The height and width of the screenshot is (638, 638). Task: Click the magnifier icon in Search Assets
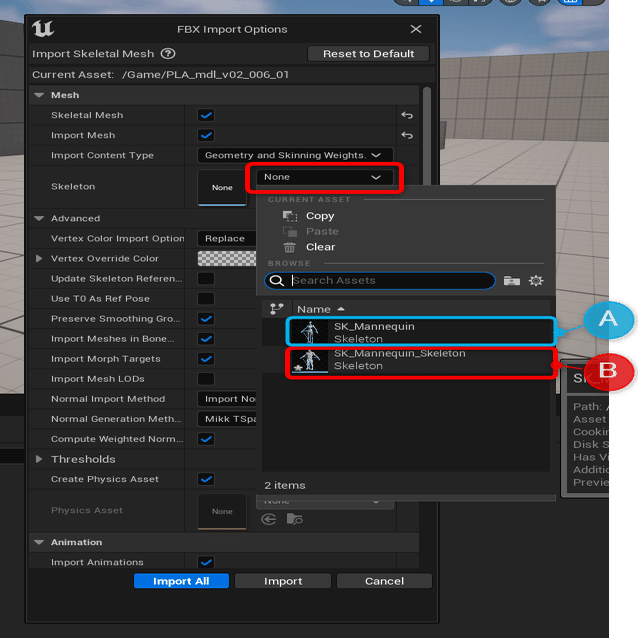[277, 280]
